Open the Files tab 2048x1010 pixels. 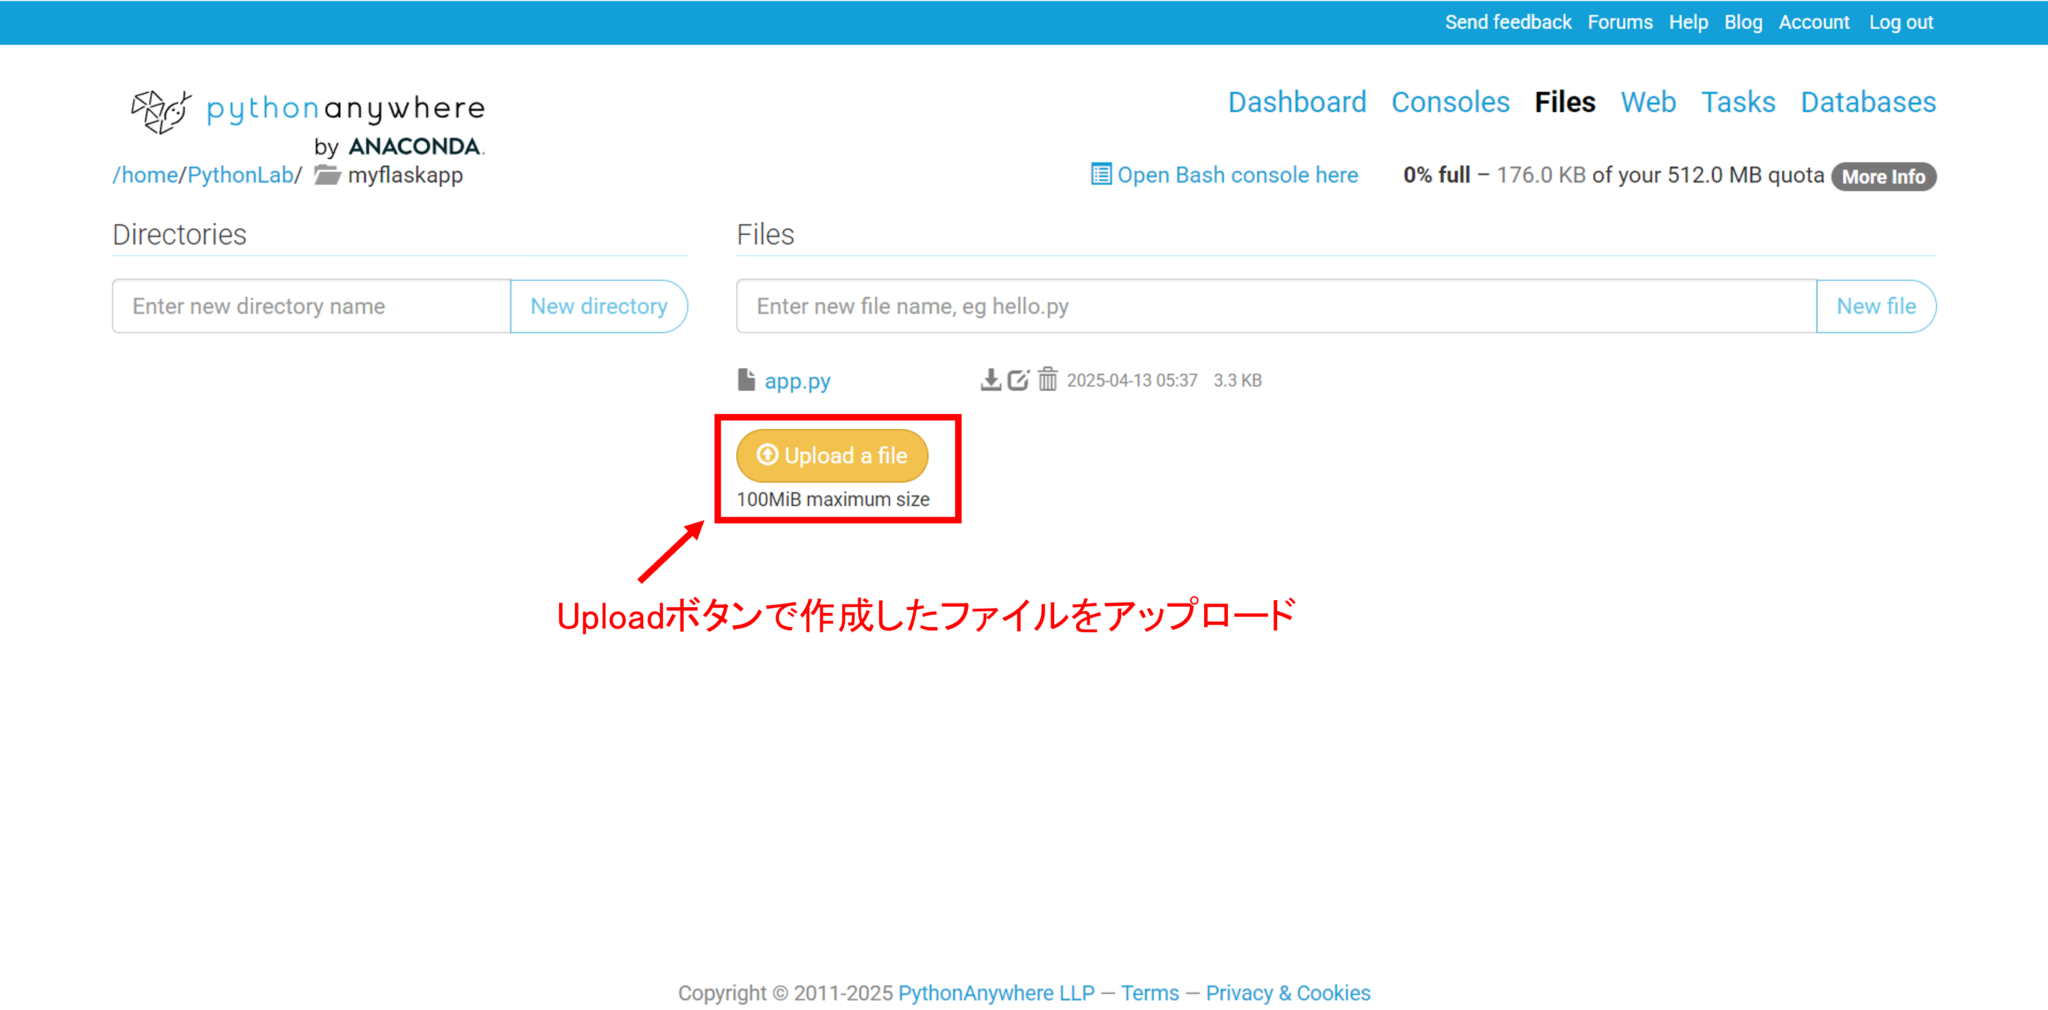(1564, 102)
